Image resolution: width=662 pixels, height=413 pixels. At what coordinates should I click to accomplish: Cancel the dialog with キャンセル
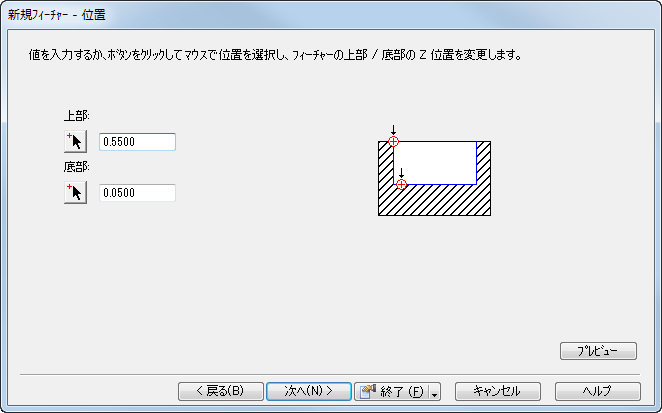[x=498, y=390]
